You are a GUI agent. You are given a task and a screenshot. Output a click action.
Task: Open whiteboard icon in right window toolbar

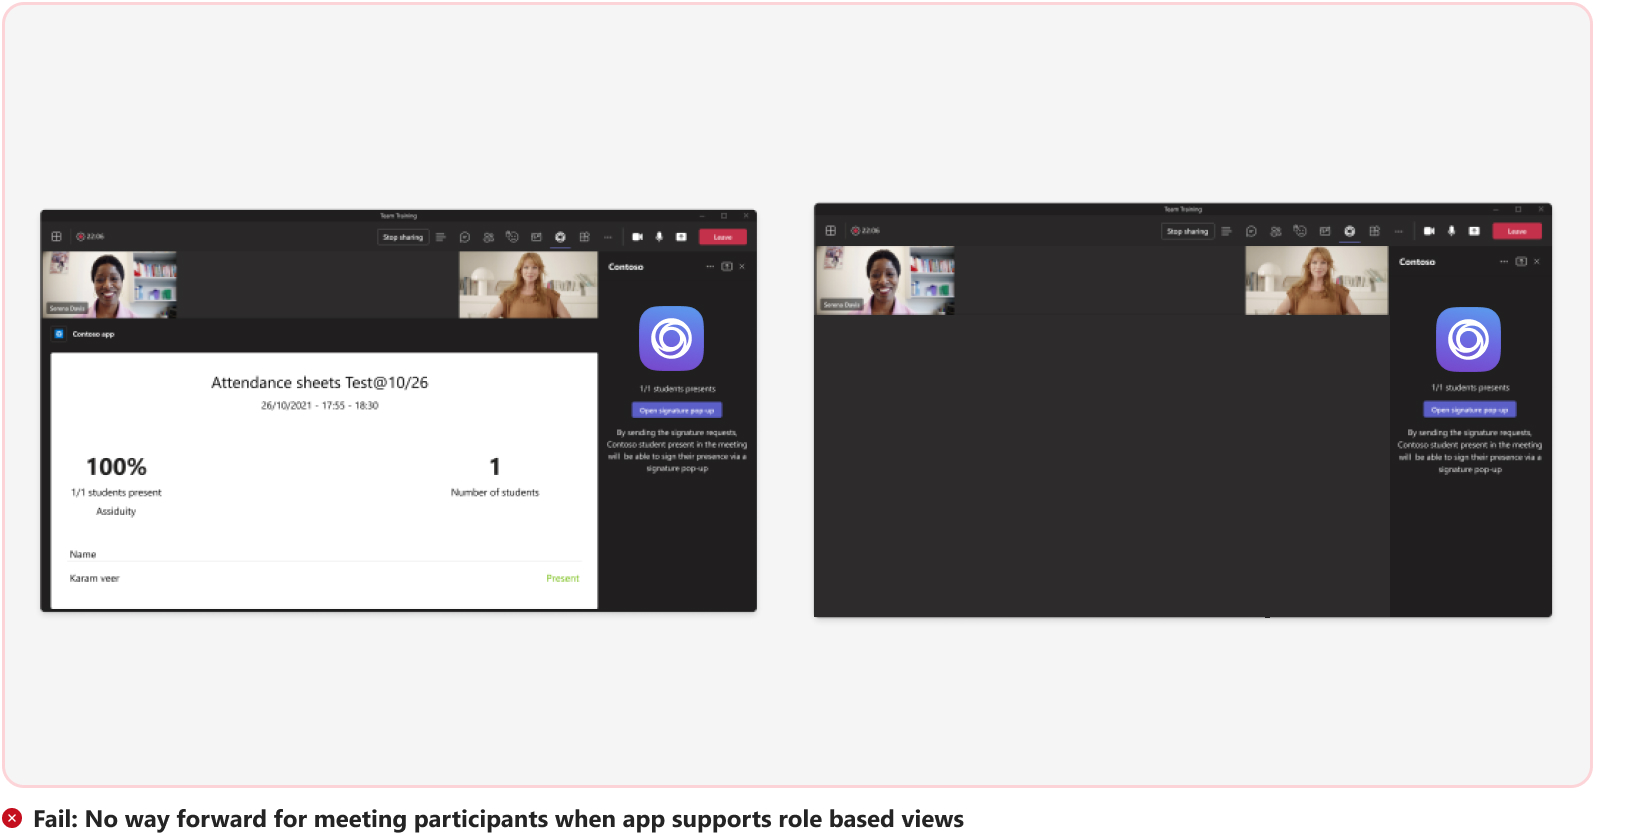point(1325,231)
